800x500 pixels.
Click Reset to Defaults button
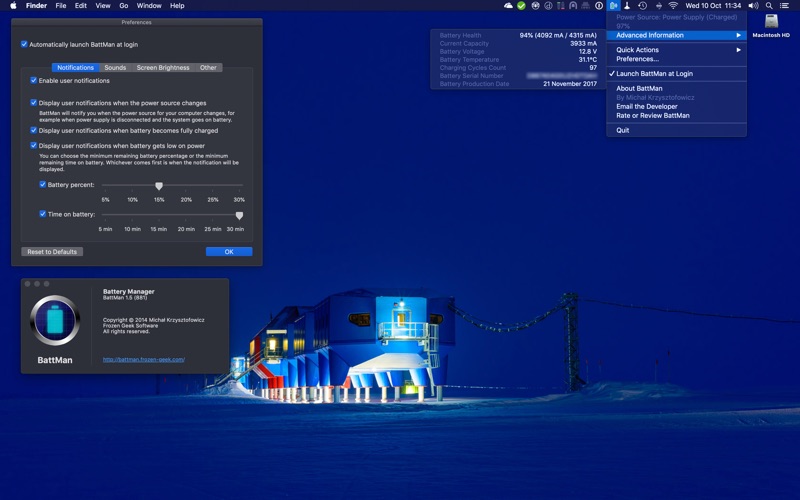click(52, 252)
